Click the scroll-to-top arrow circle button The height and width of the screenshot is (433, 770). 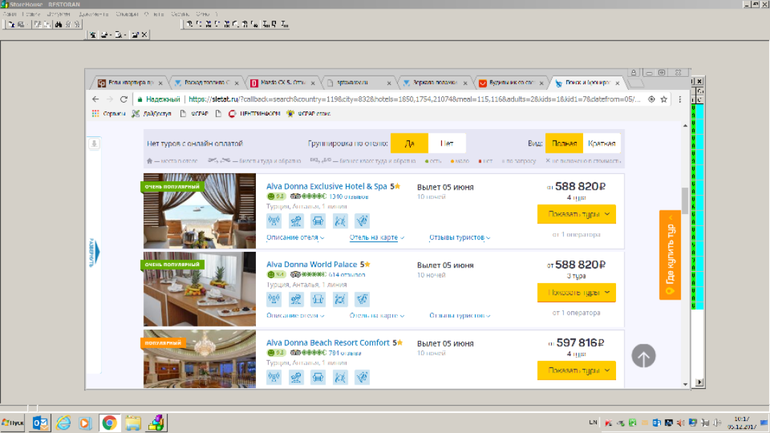(643, 355)
